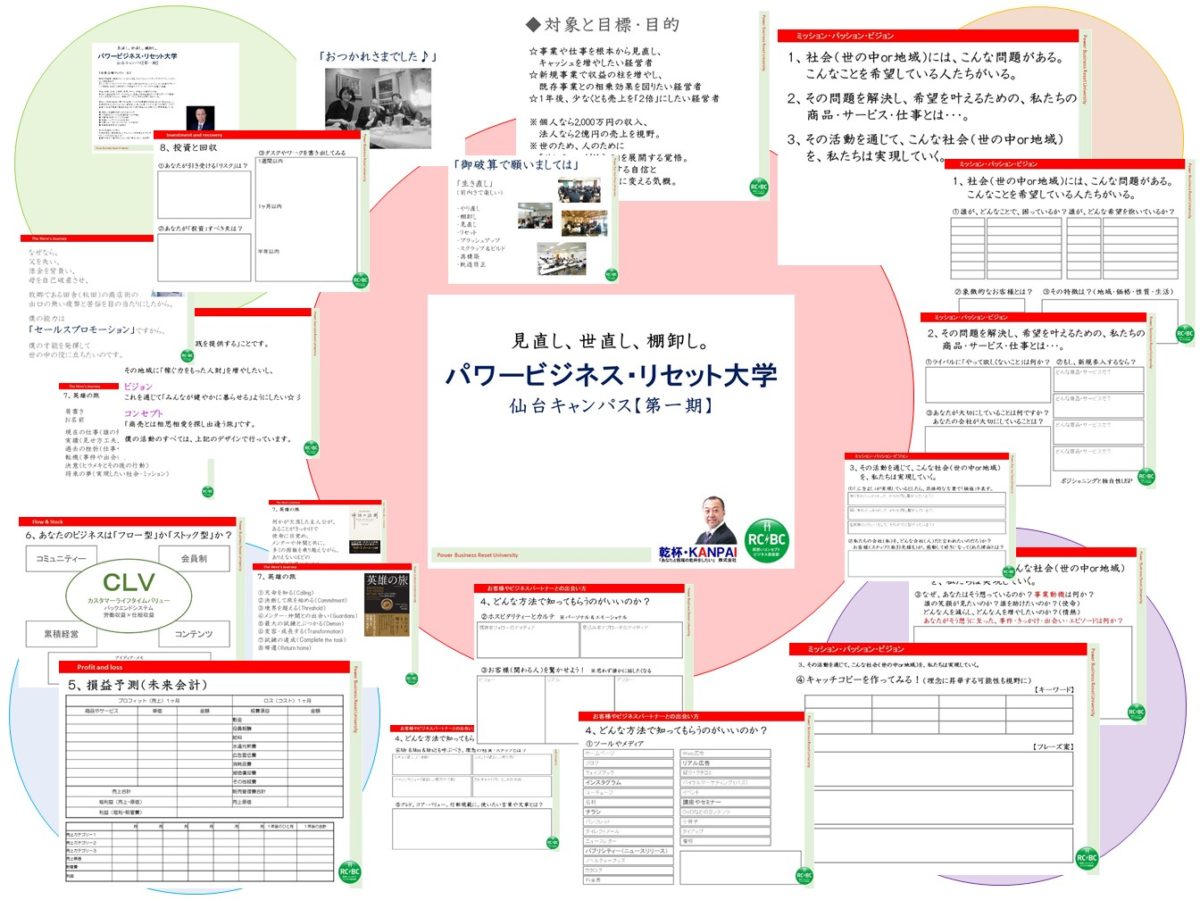Open the top seminar photo on 御破算 slide
This screenshot has height=900, width=1200.
(578, 191)
